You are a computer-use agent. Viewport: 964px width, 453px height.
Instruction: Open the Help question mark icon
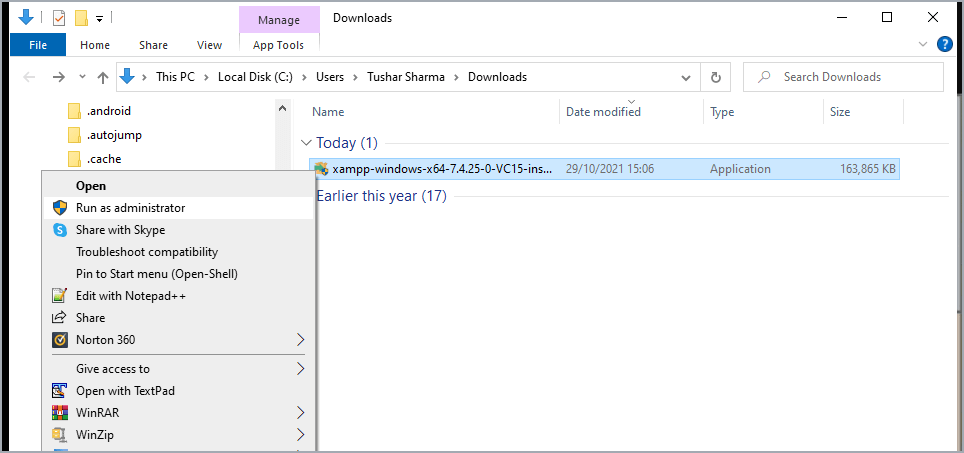click(944, 45)
